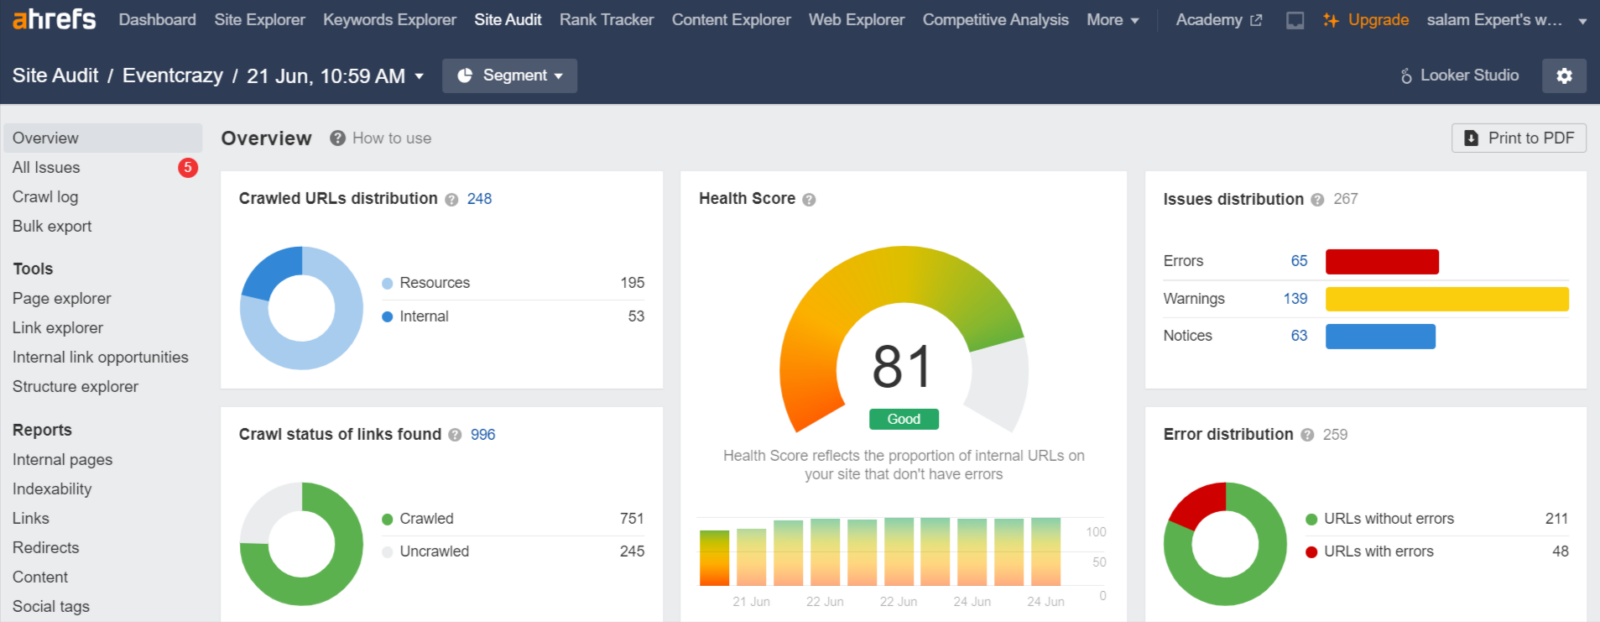This screenshot has width=1600, height=622.
Task: Click the Crawled URLs distribution donut chart
Action: [301, 308]
